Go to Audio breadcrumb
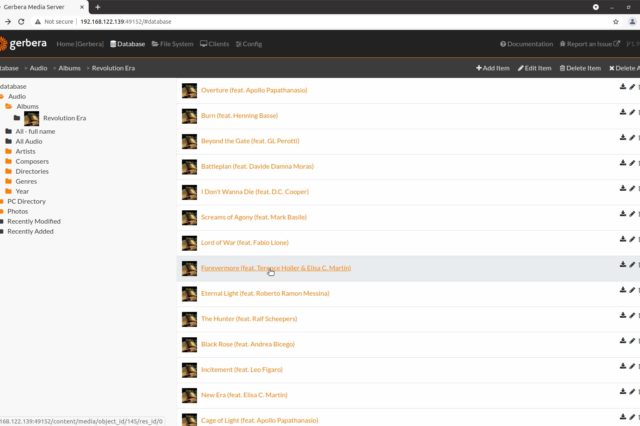 [38, 68]
